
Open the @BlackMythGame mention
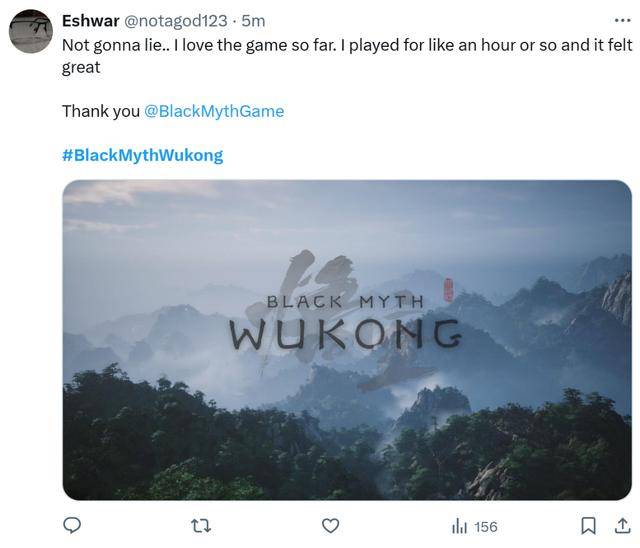[214, 111]
